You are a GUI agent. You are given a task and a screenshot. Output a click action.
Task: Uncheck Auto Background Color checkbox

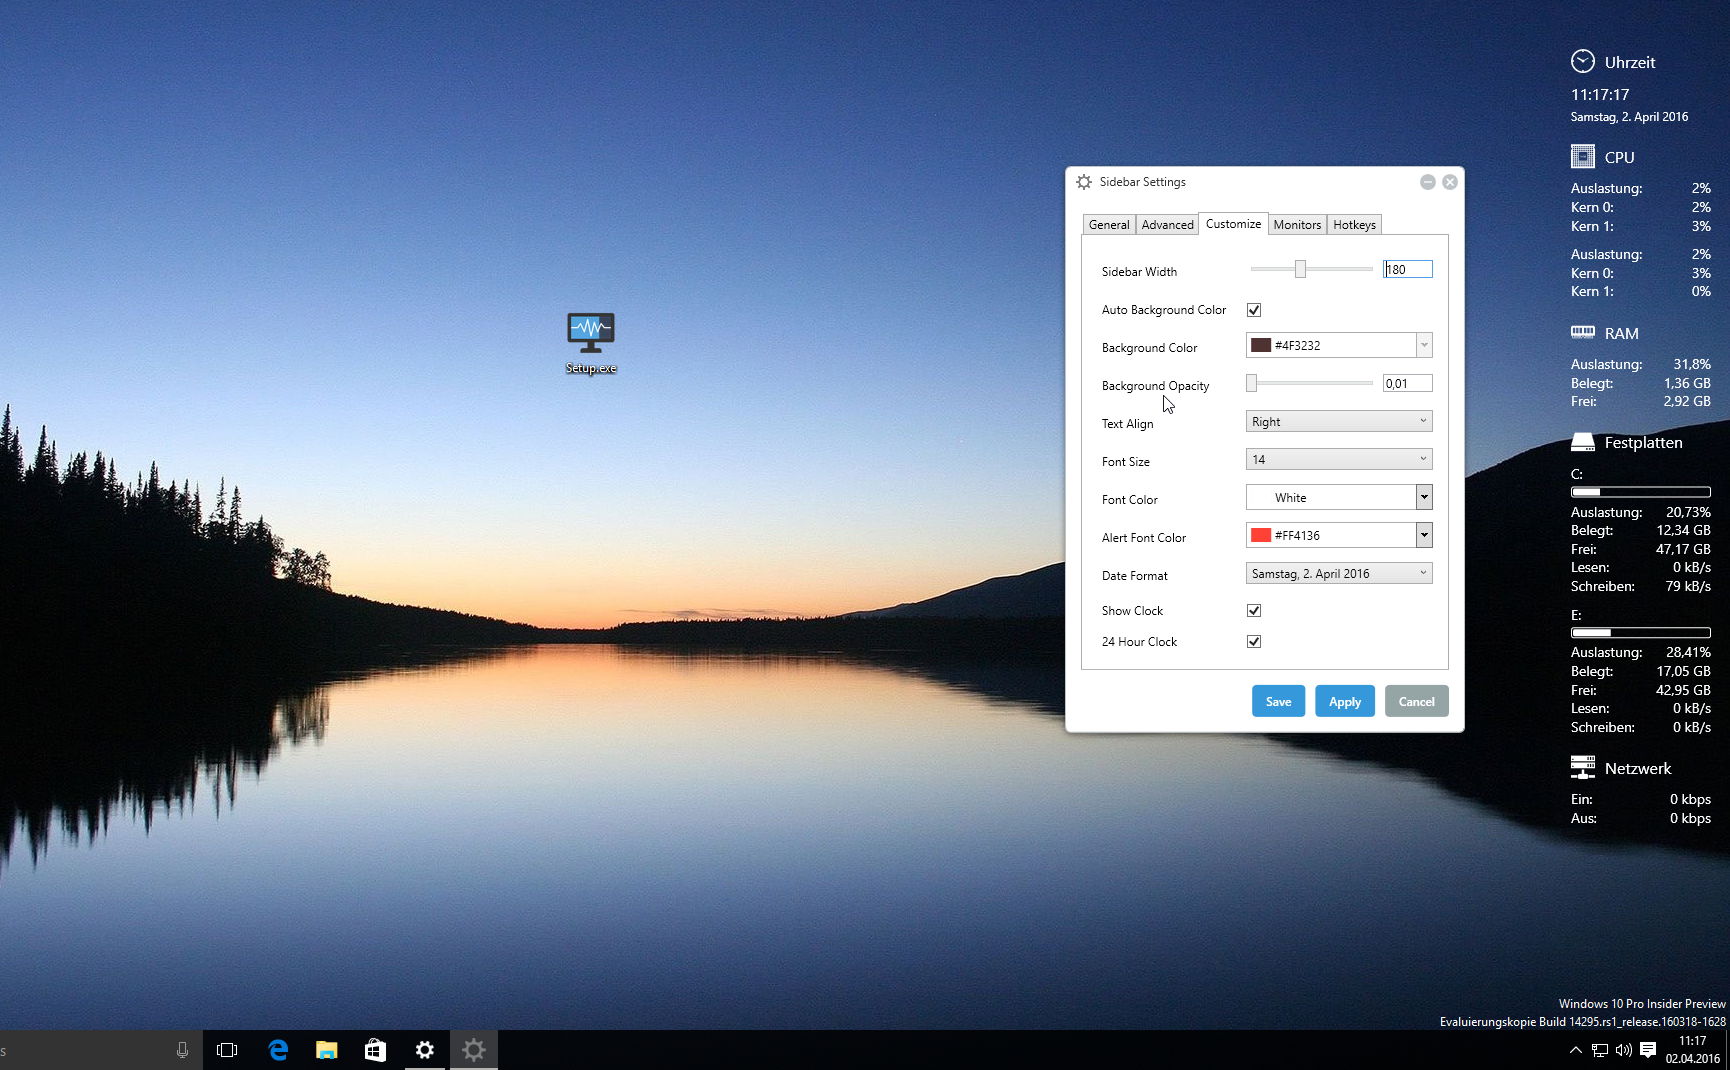(x=1254, y=310)
